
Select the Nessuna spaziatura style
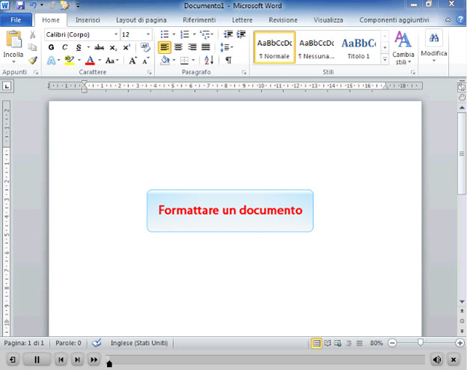[316, 47]
